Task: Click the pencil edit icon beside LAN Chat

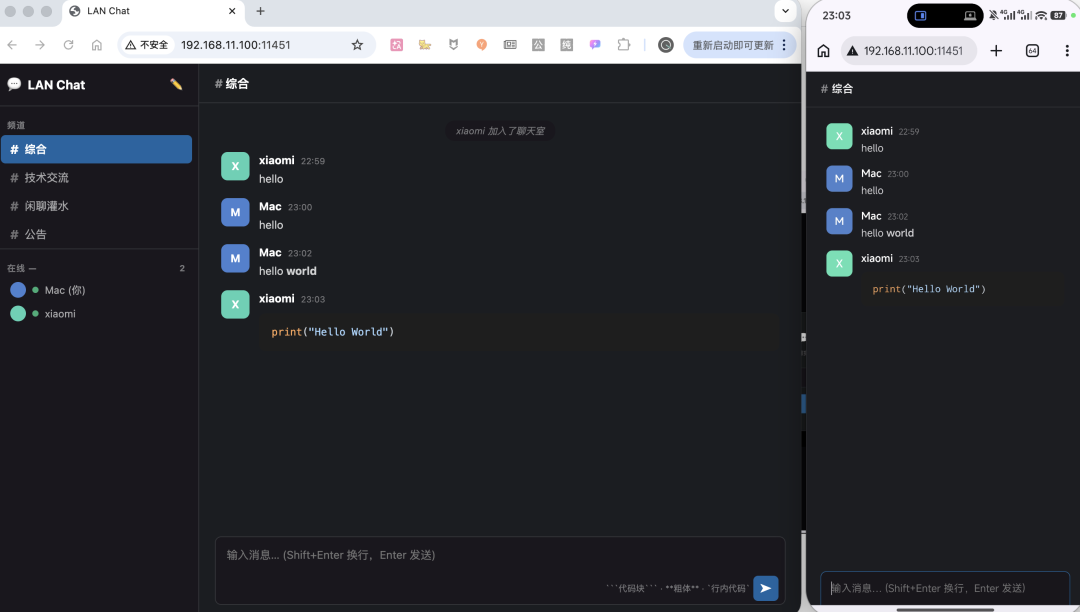Action: click(176, 85)
